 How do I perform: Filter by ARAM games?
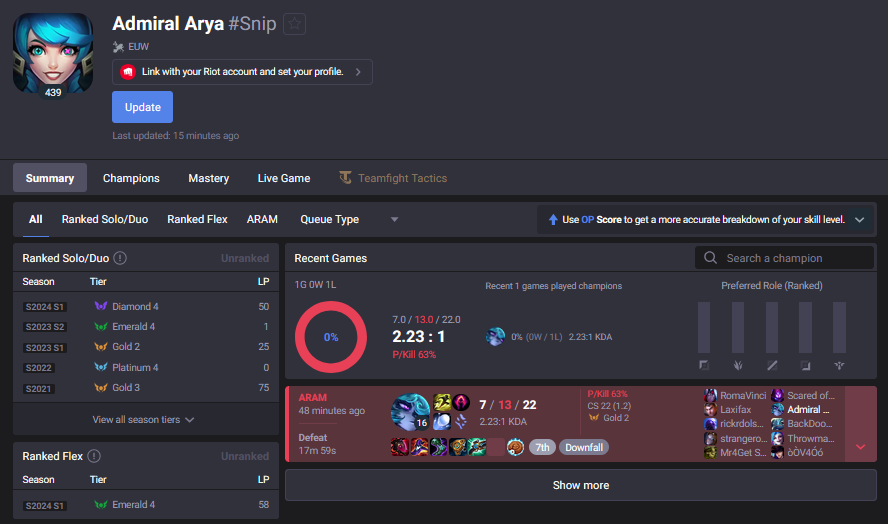[262, 219]
